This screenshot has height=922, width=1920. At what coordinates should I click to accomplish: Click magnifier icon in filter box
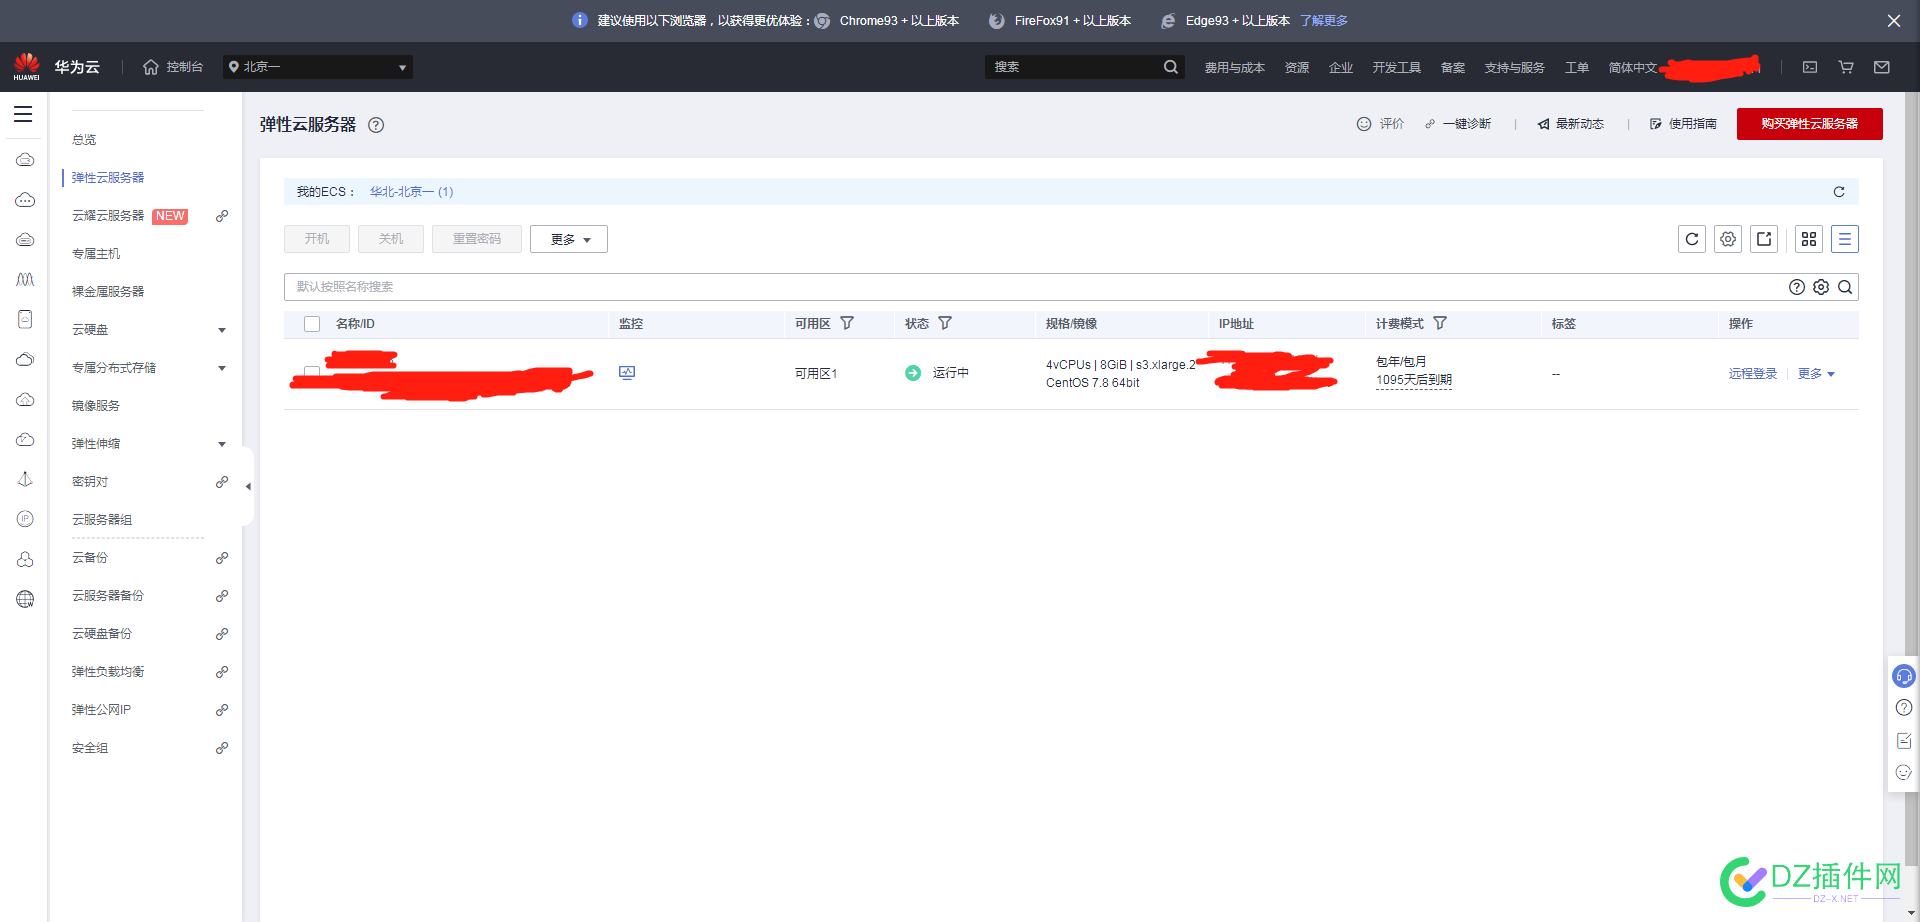click(x=1845, y=287)
